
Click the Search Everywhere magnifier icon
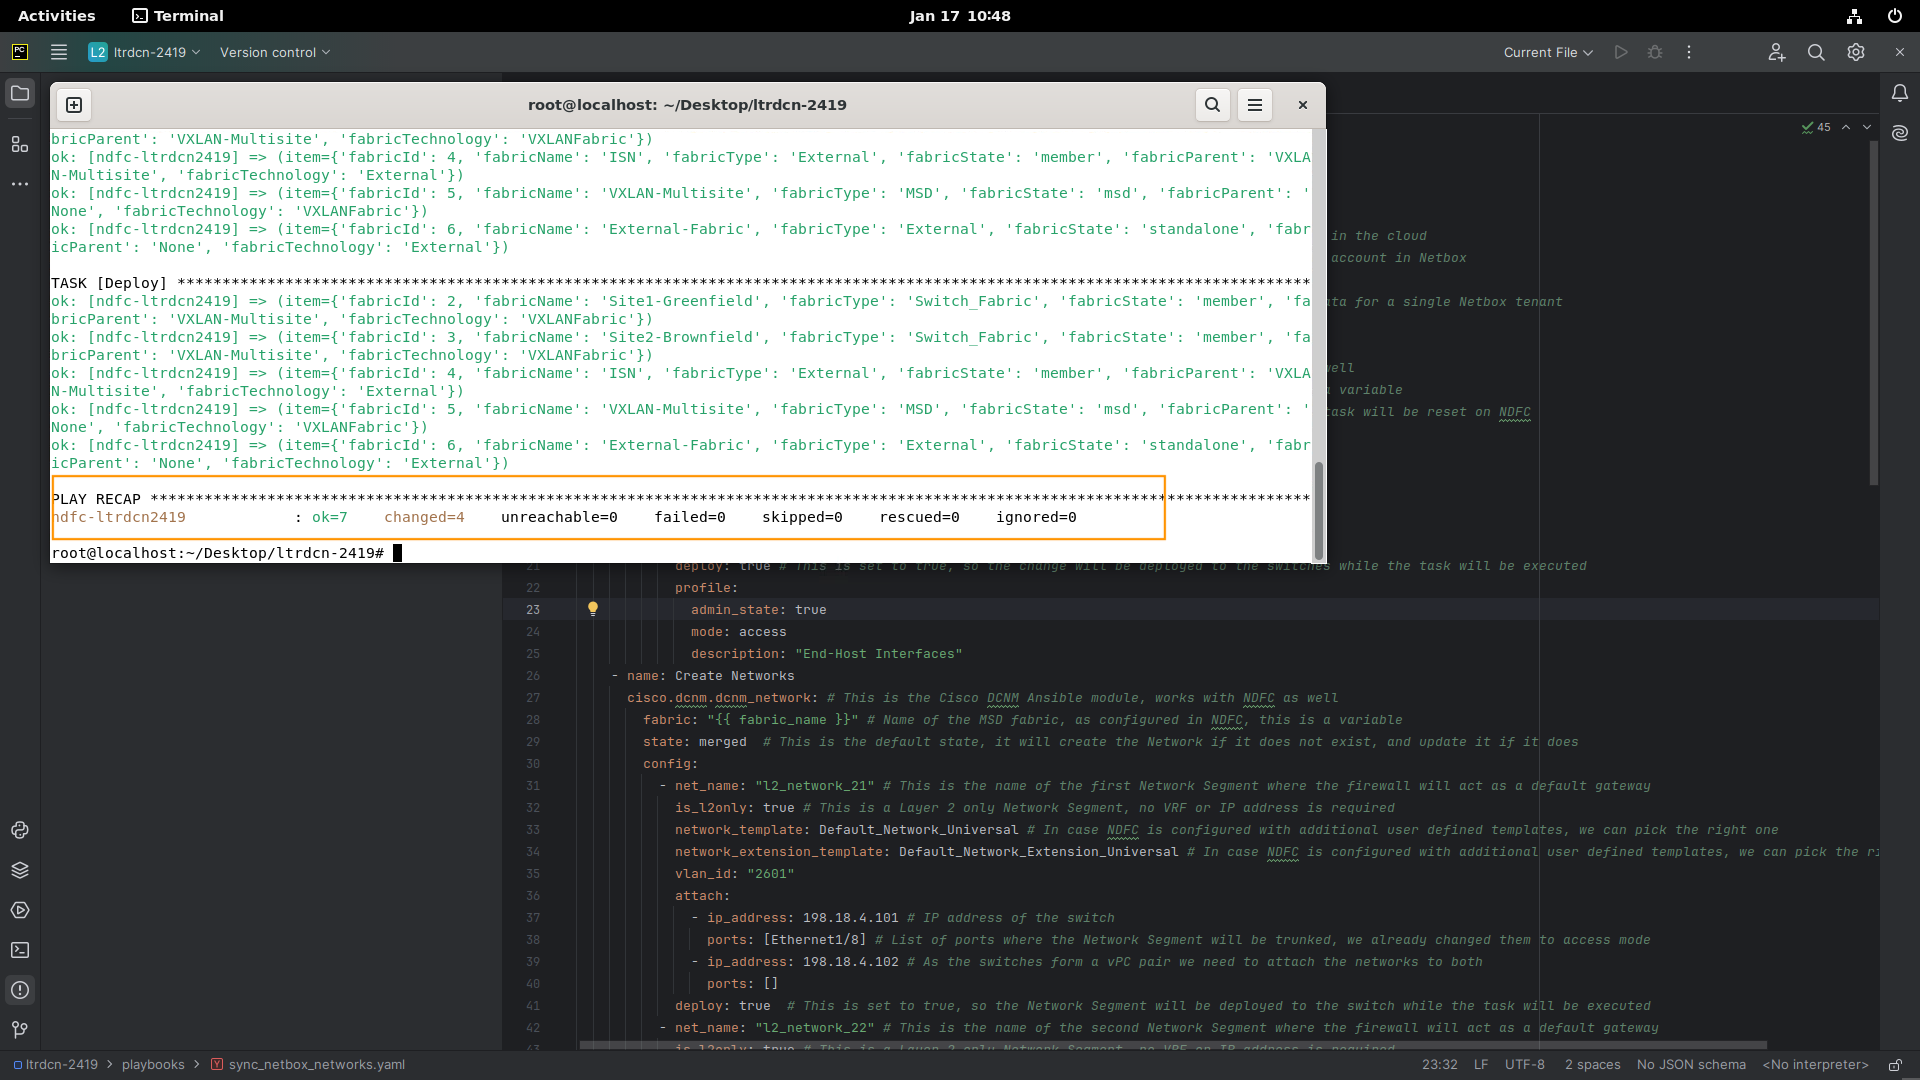1816,52
